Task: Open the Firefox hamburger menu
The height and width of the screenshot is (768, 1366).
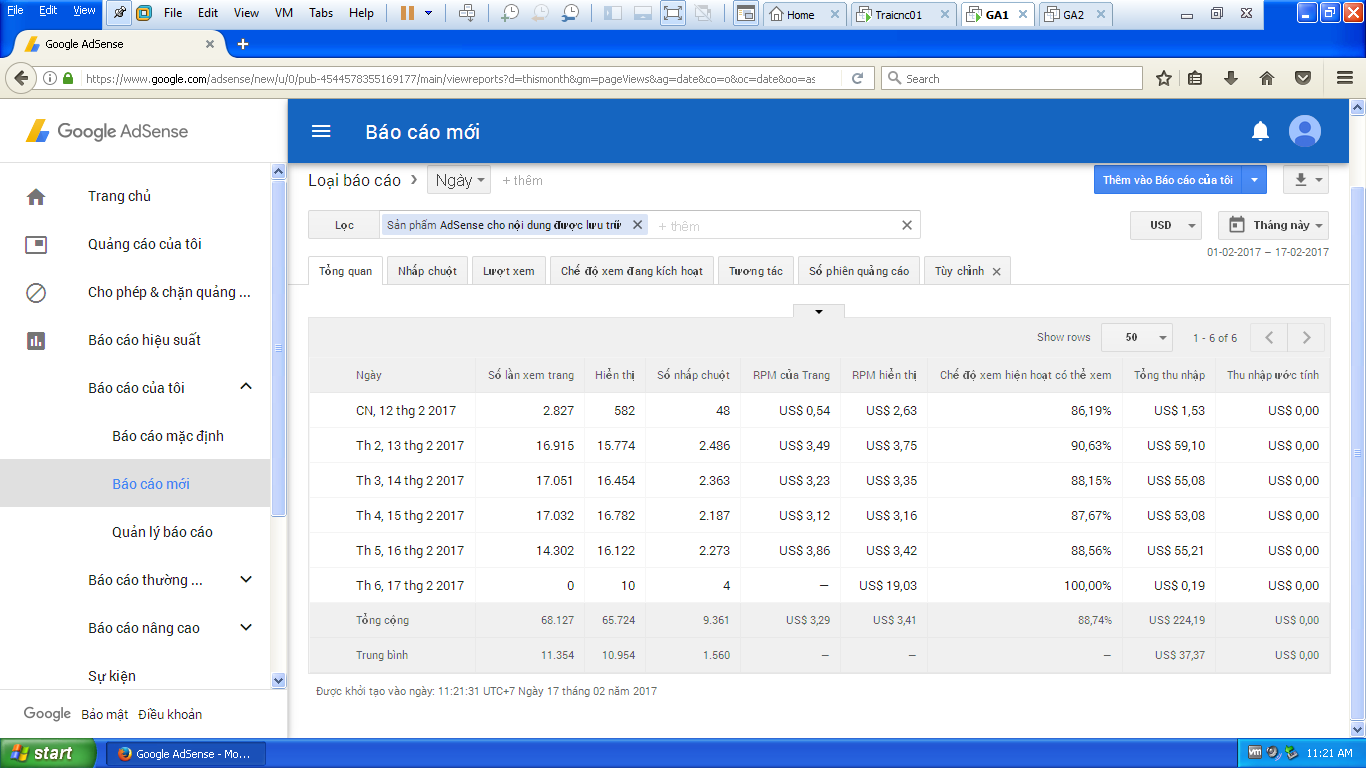Action: coord(1345,78)
